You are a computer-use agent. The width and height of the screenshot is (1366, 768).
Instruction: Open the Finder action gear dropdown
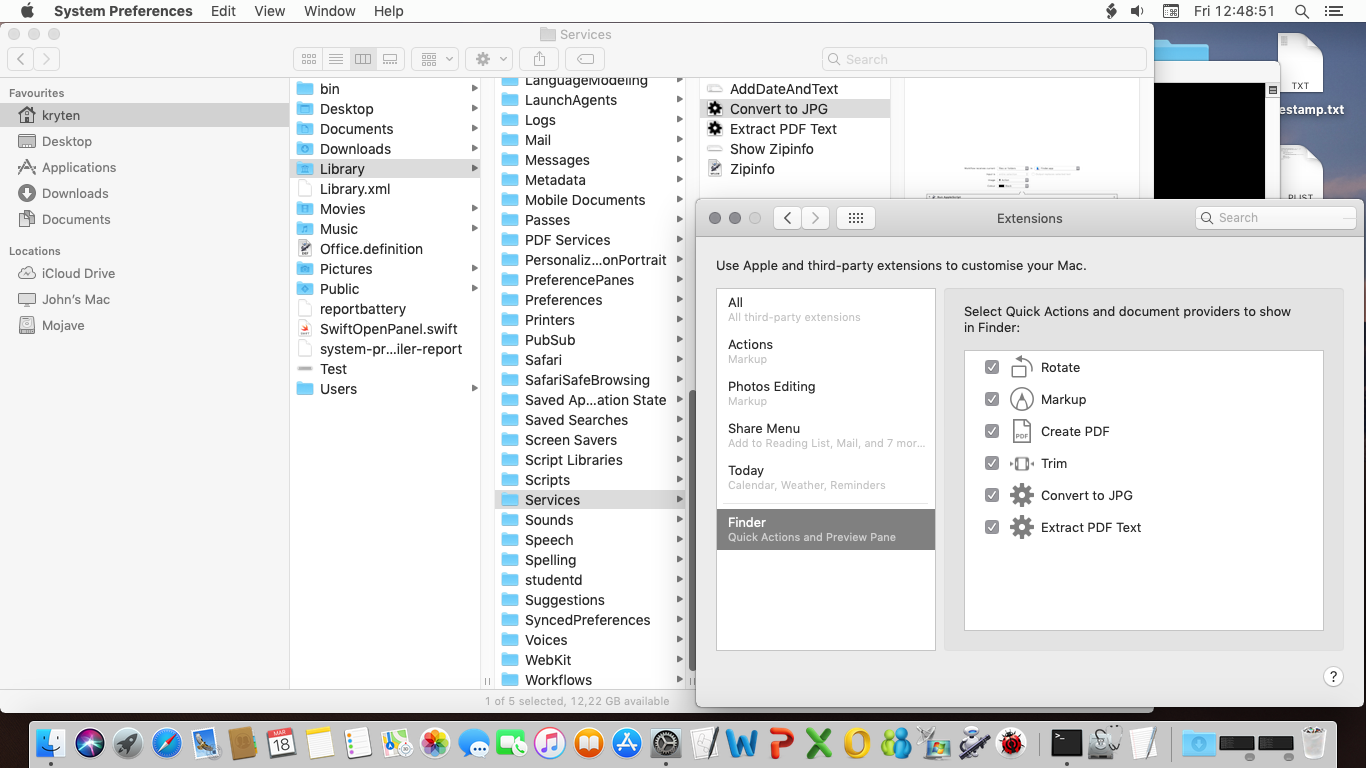coord(490,59)
